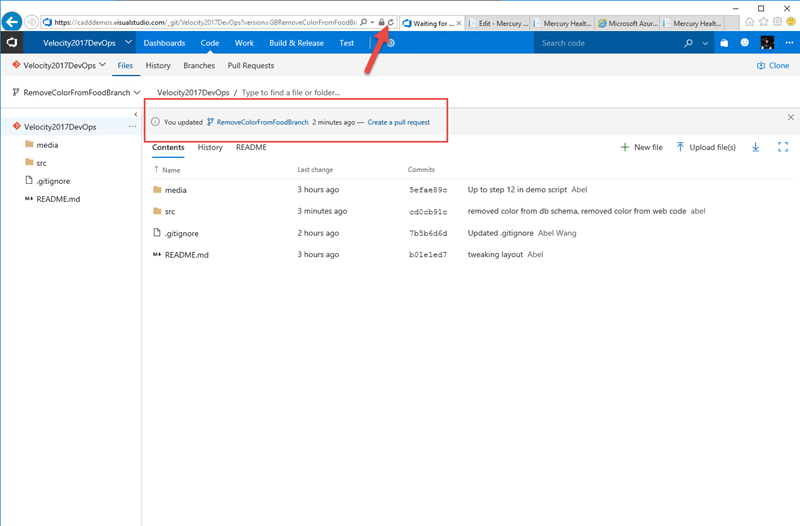This screenshot has width=800, height=526.
Task: Open the shopping bag marketplace icon
Action: (x=724, y=43)
